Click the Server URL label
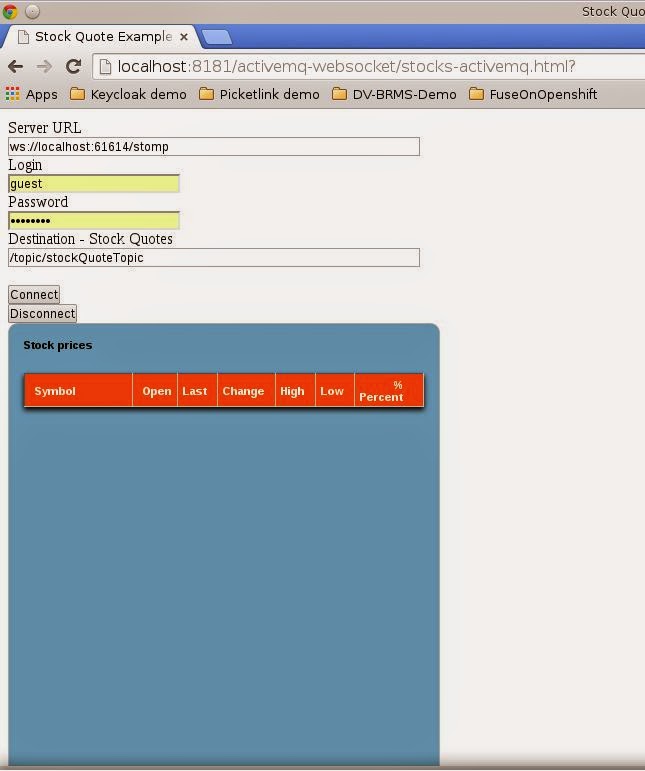The height and width of the screenshot is (771, 645). (x=45, y=128)
